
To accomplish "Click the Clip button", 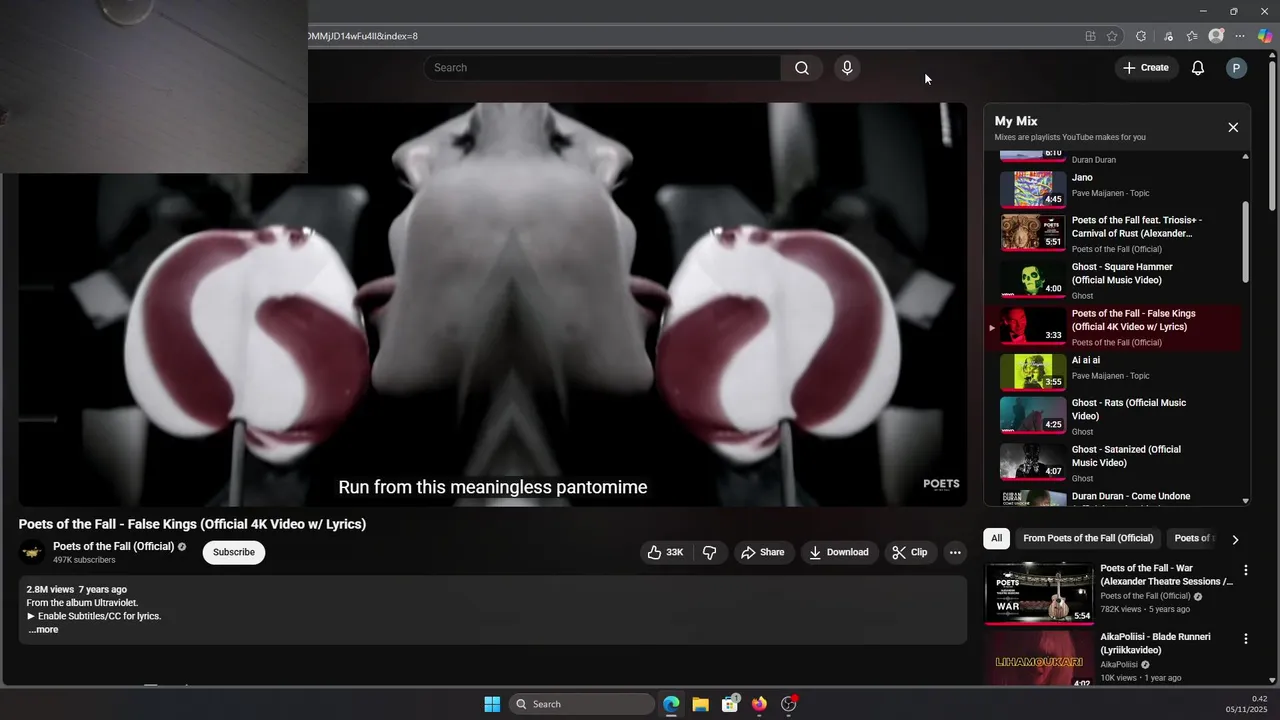I will 910,552.
